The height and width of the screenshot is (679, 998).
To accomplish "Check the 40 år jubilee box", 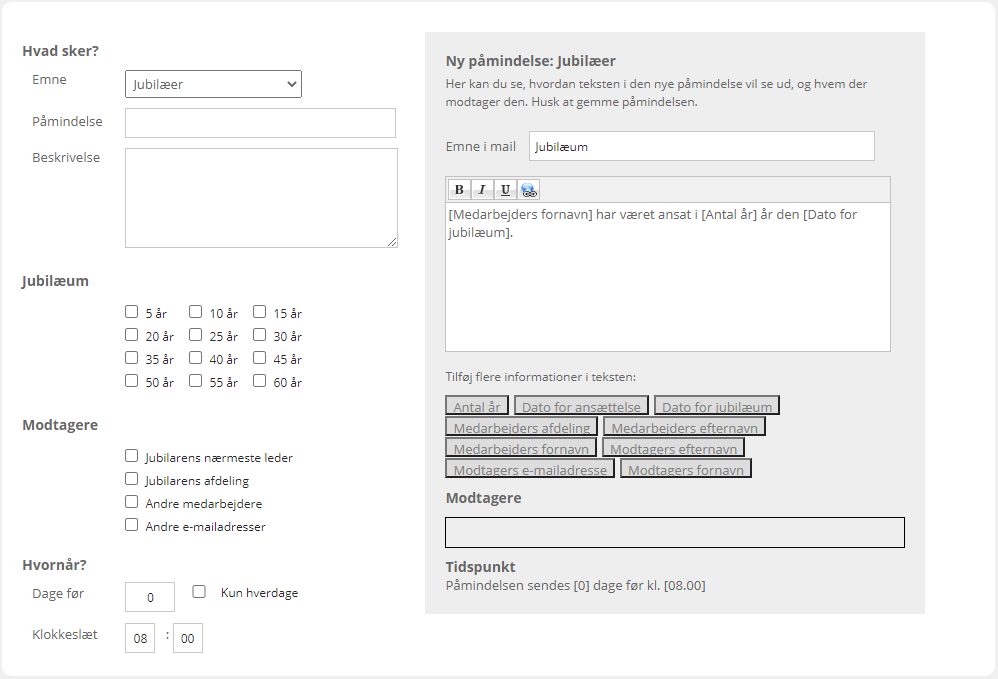I will pos(195,358).
